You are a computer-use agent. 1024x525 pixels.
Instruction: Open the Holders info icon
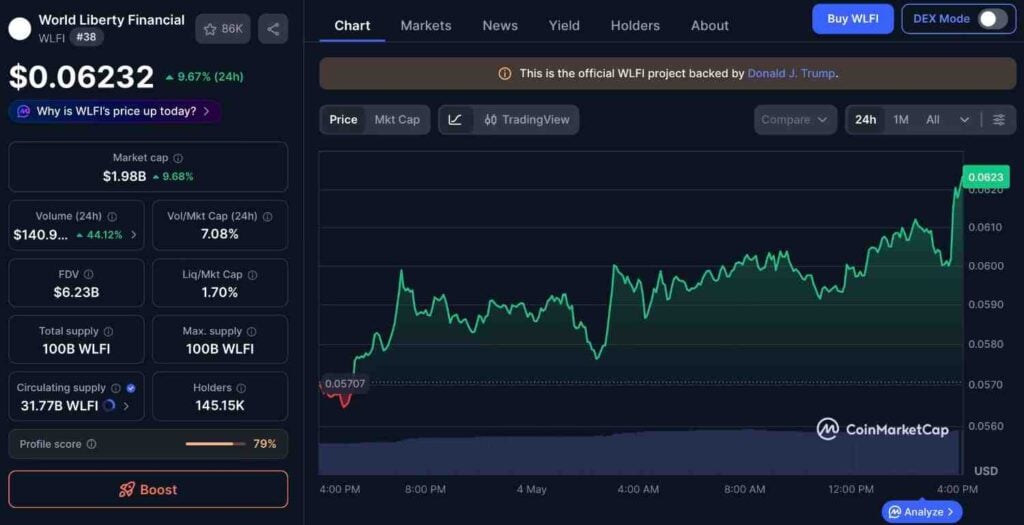point(241,388)
